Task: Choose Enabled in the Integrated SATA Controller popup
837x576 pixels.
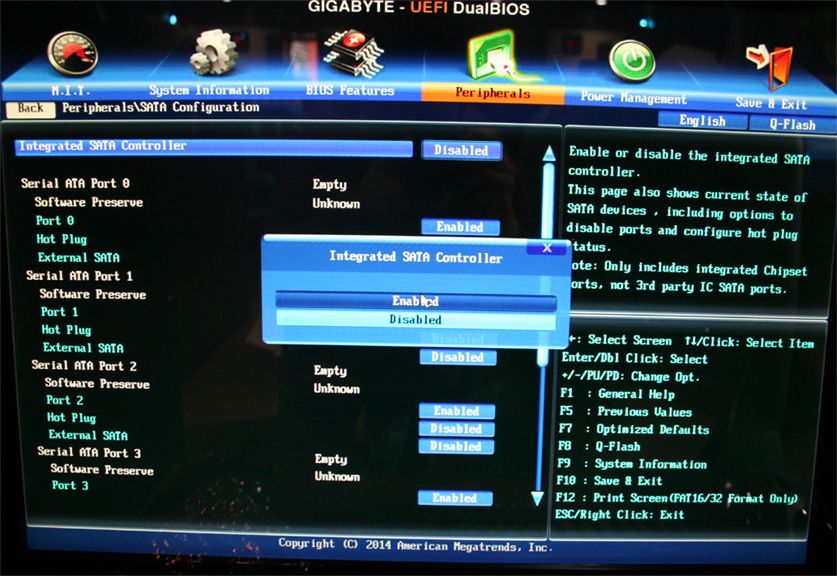Action: point(416,301)
